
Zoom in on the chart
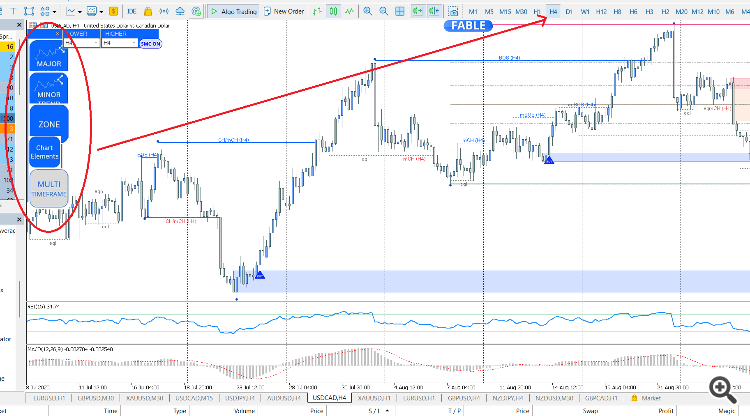point(367,11)
